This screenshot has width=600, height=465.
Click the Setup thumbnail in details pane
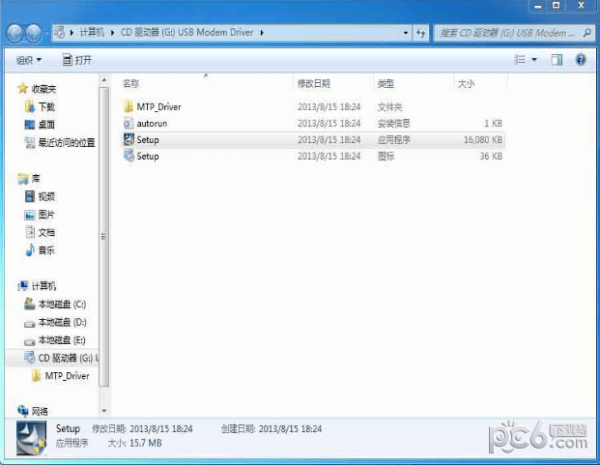click(x=31, y=438)
